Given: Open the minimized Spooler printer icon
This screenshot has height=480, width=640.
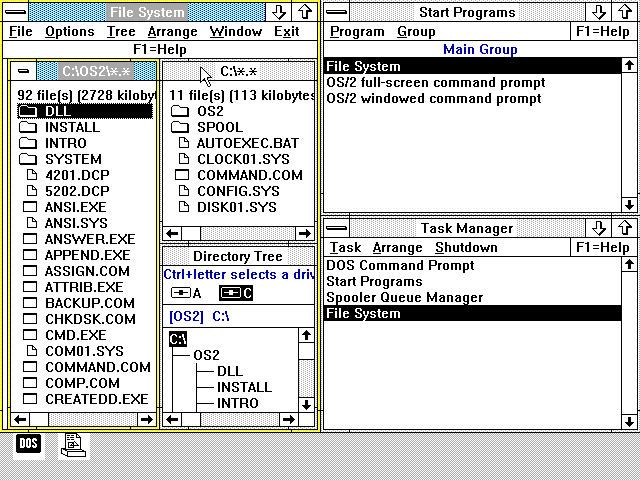Looking at the screenshot, I should pos(73,445).
